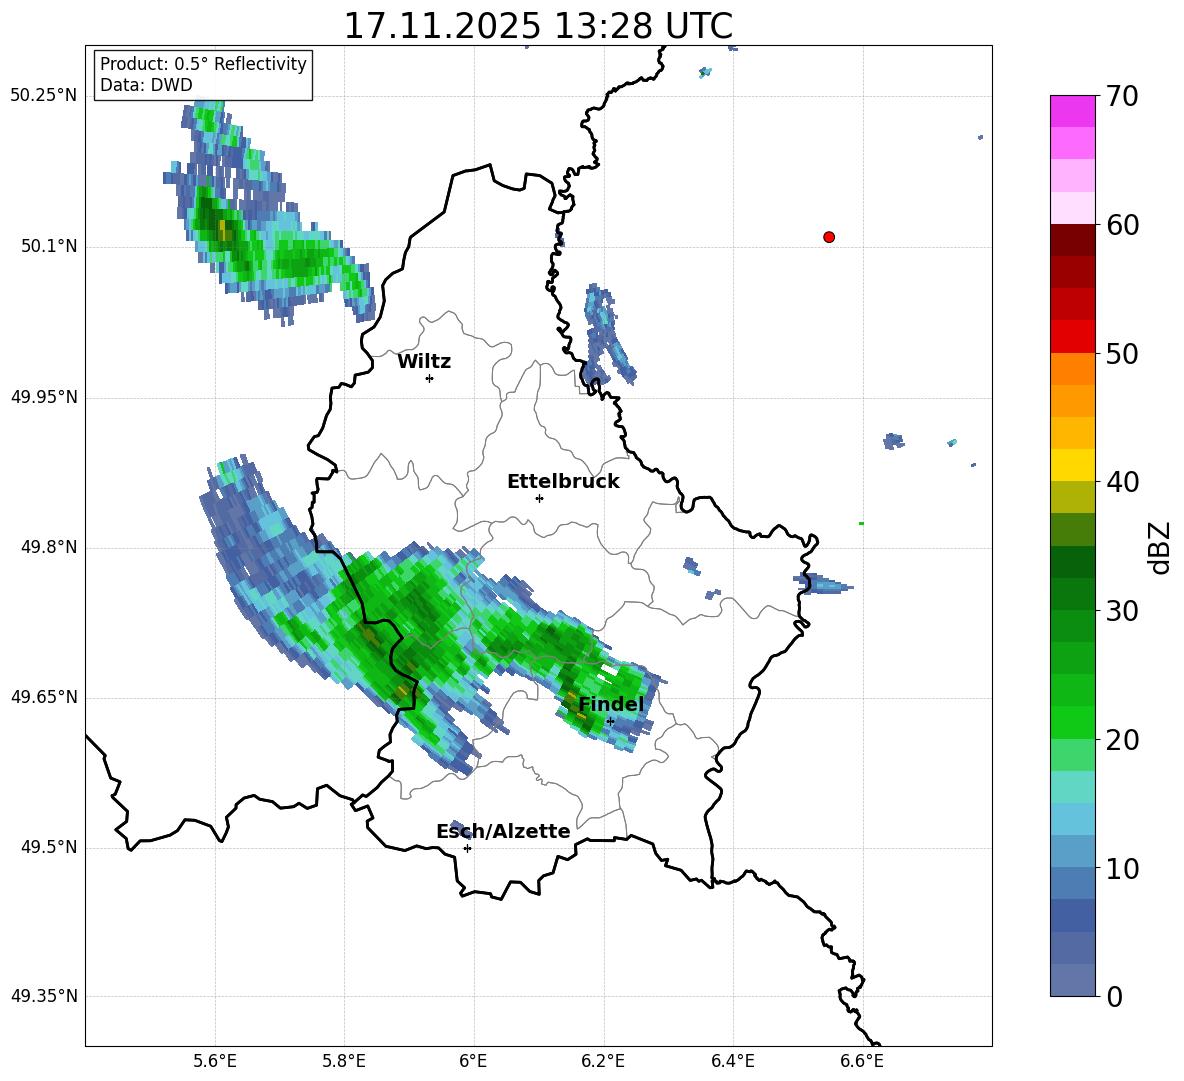Click the Wiltz cross marker

(429, 378)
